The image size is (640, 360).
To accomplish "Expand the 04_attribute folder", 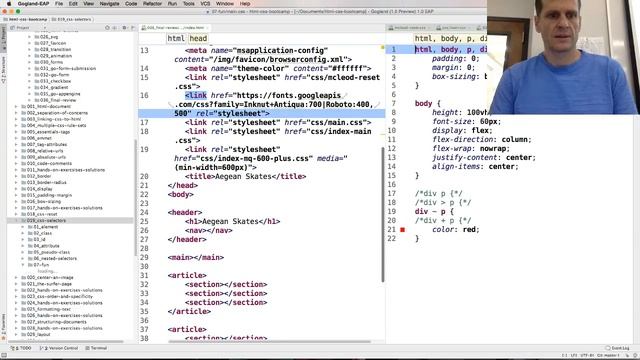I will (x=23, y=246).
